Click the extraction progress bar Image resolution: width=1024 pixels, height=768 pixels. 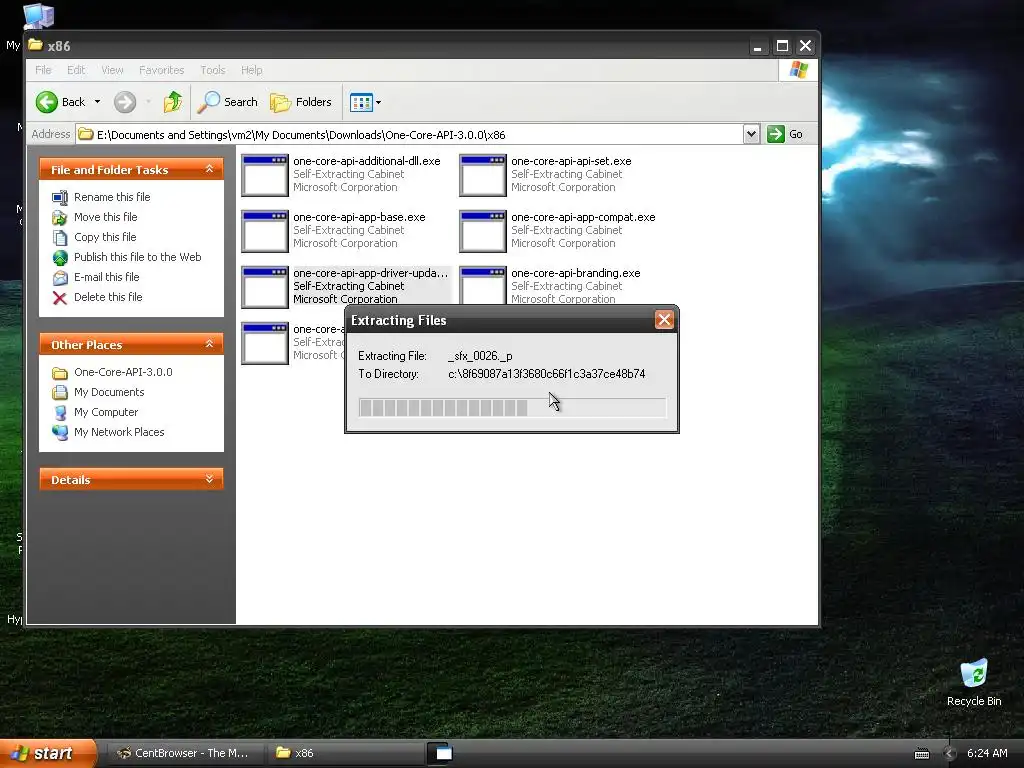512,408
